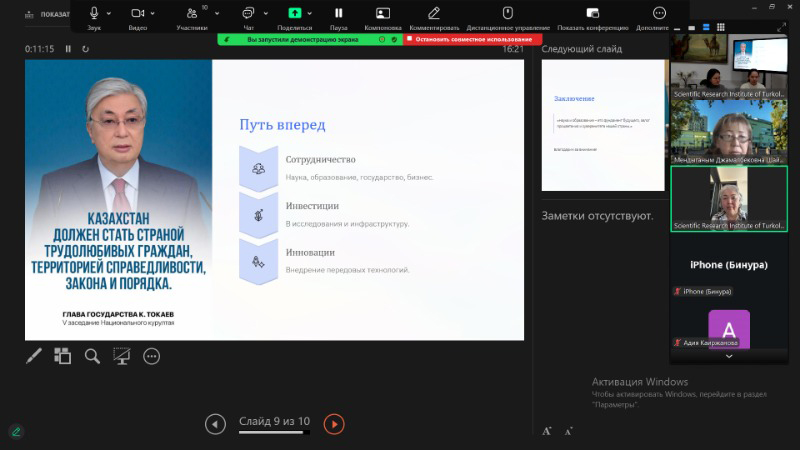Open the Комментировать annotation tool

coord(433,15)
